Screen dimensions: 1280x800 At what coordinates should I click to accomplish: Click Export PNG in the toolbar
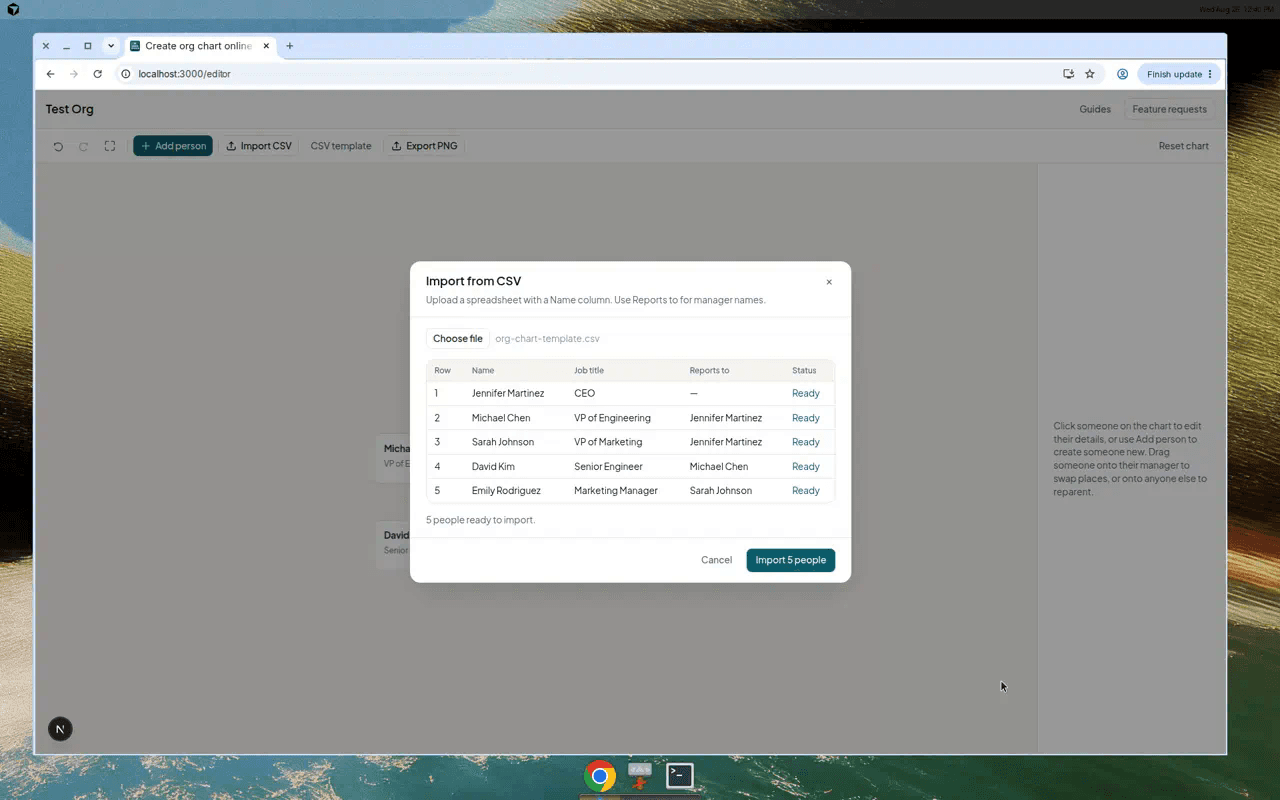tap(424, 146)
